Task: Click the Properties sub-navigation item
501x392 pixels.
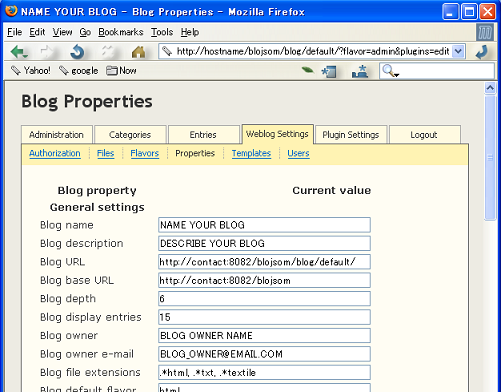Action: [195, 153]
